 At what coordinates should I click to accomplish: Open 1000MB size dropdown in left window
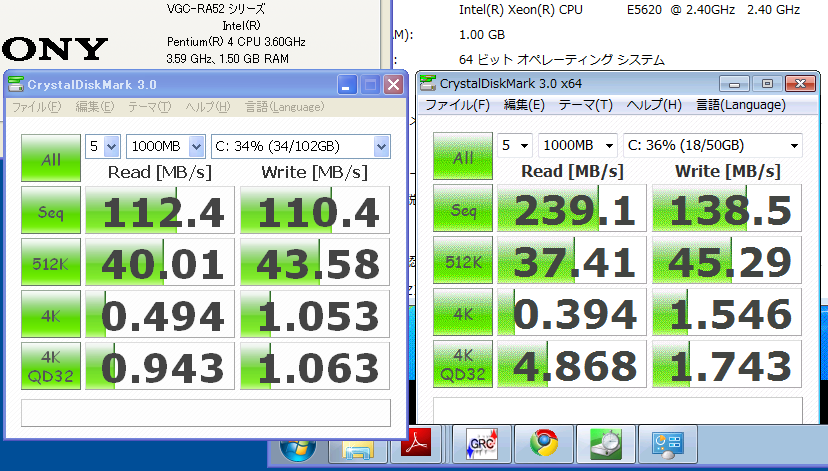click(x=165, y=146)
